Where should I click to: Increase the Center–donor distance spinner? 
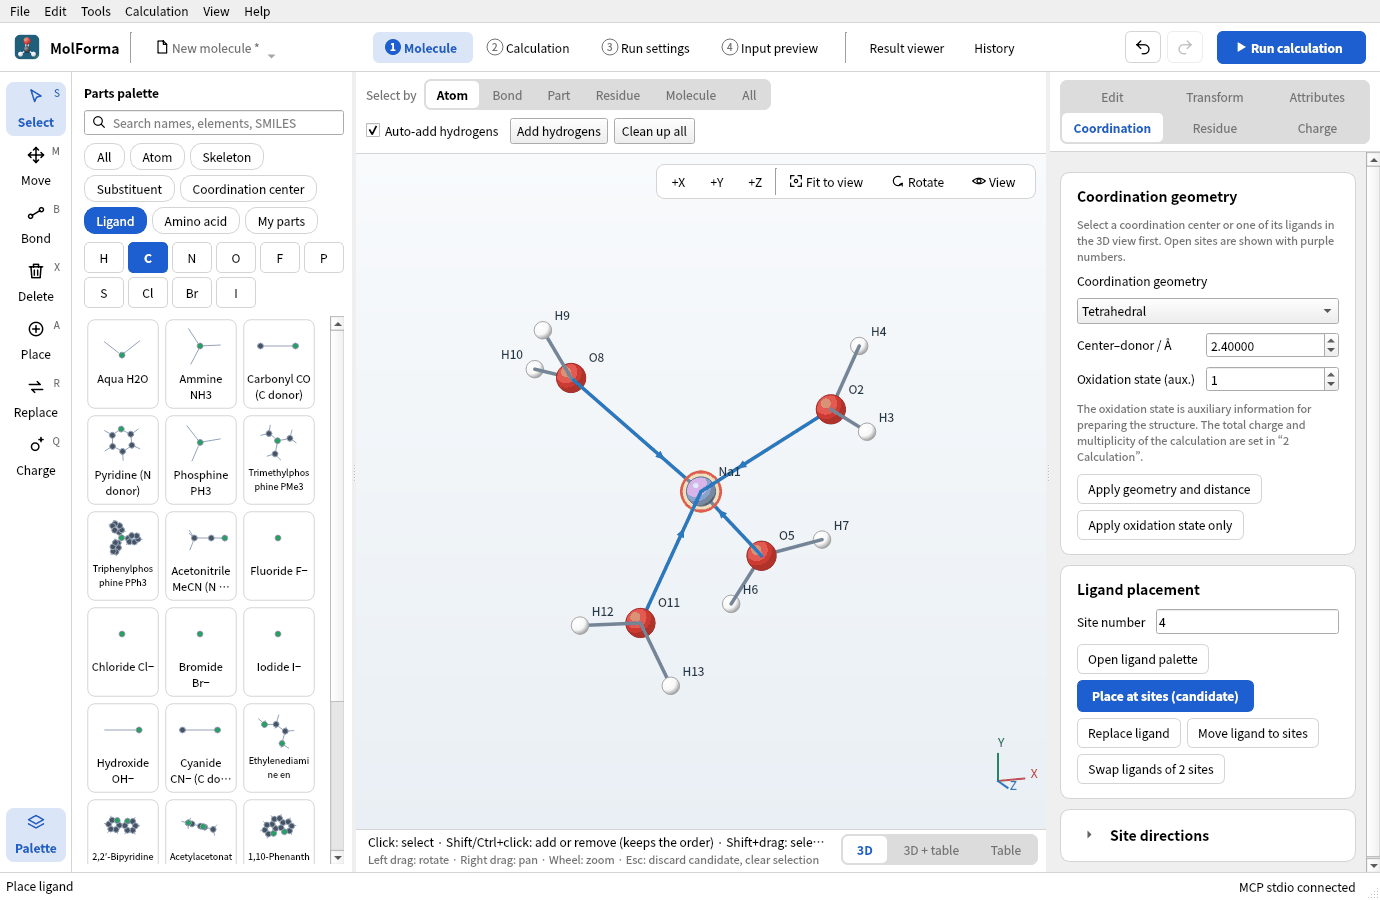1330,340
